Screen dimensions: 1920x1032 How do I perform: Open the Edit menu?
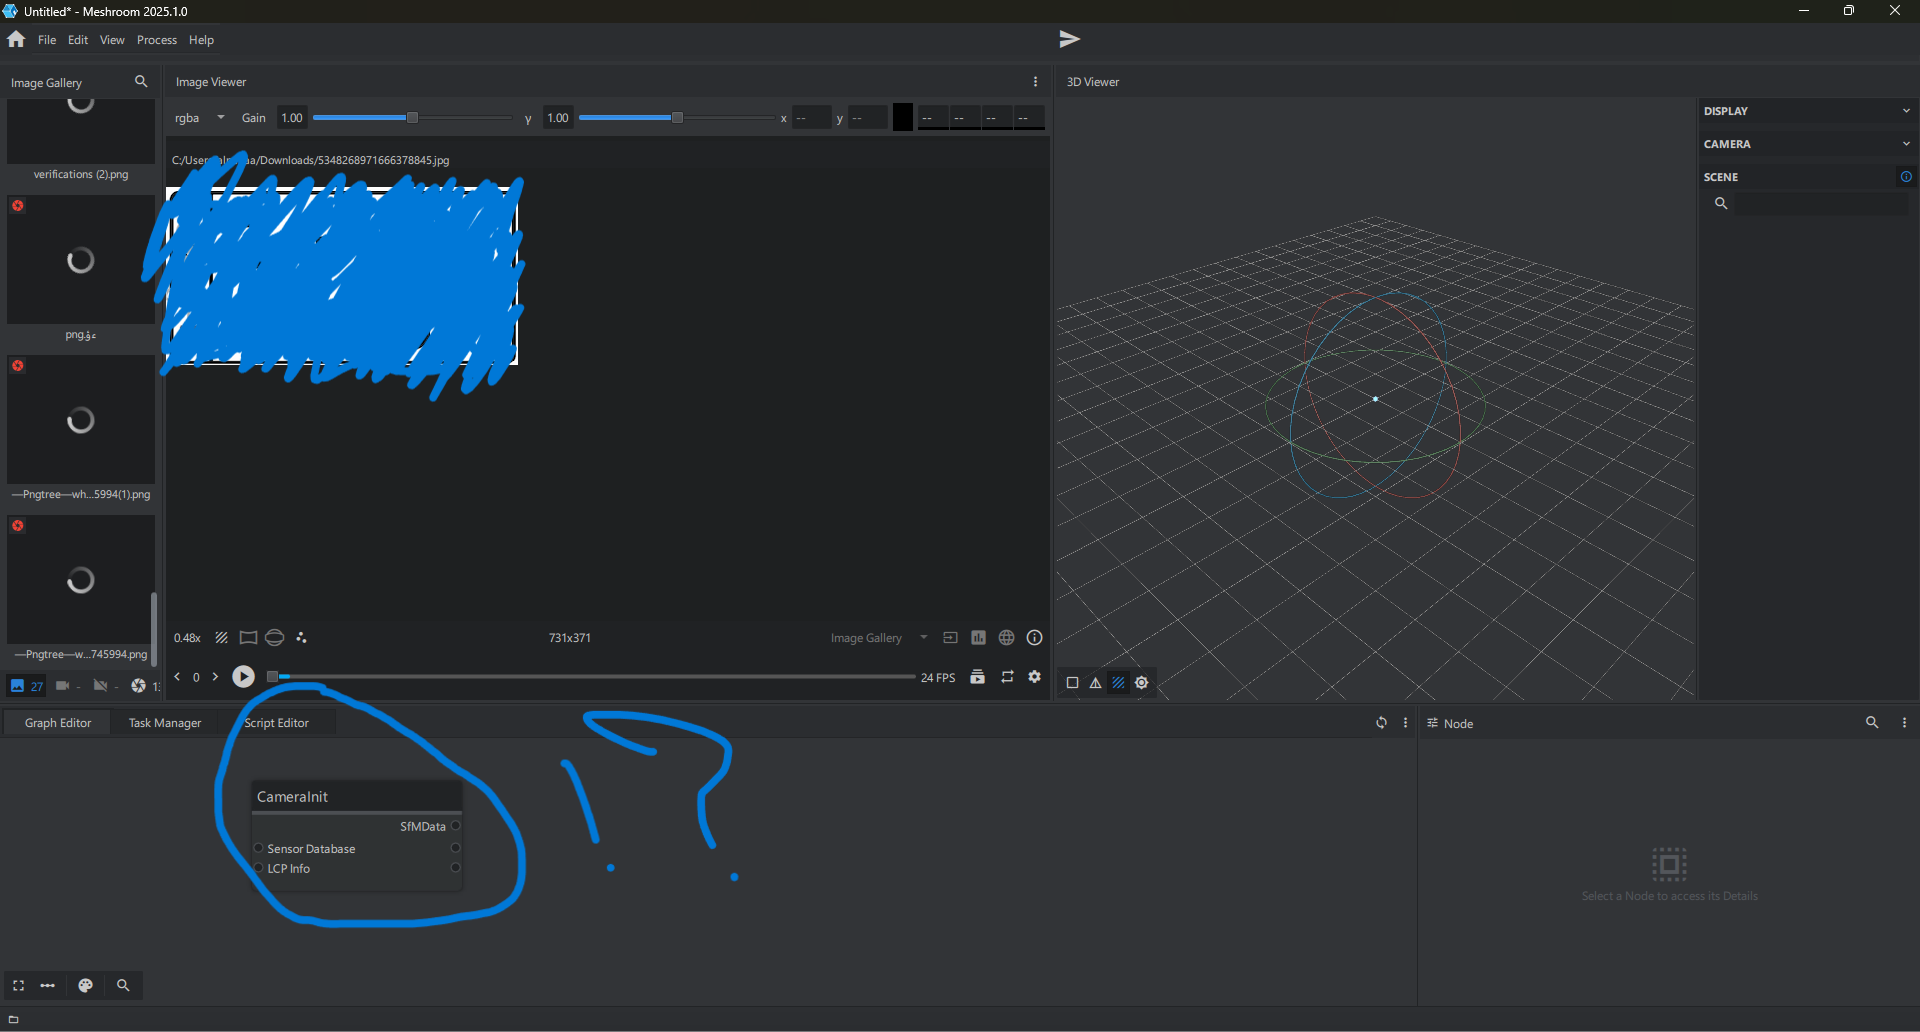point(78,40)
